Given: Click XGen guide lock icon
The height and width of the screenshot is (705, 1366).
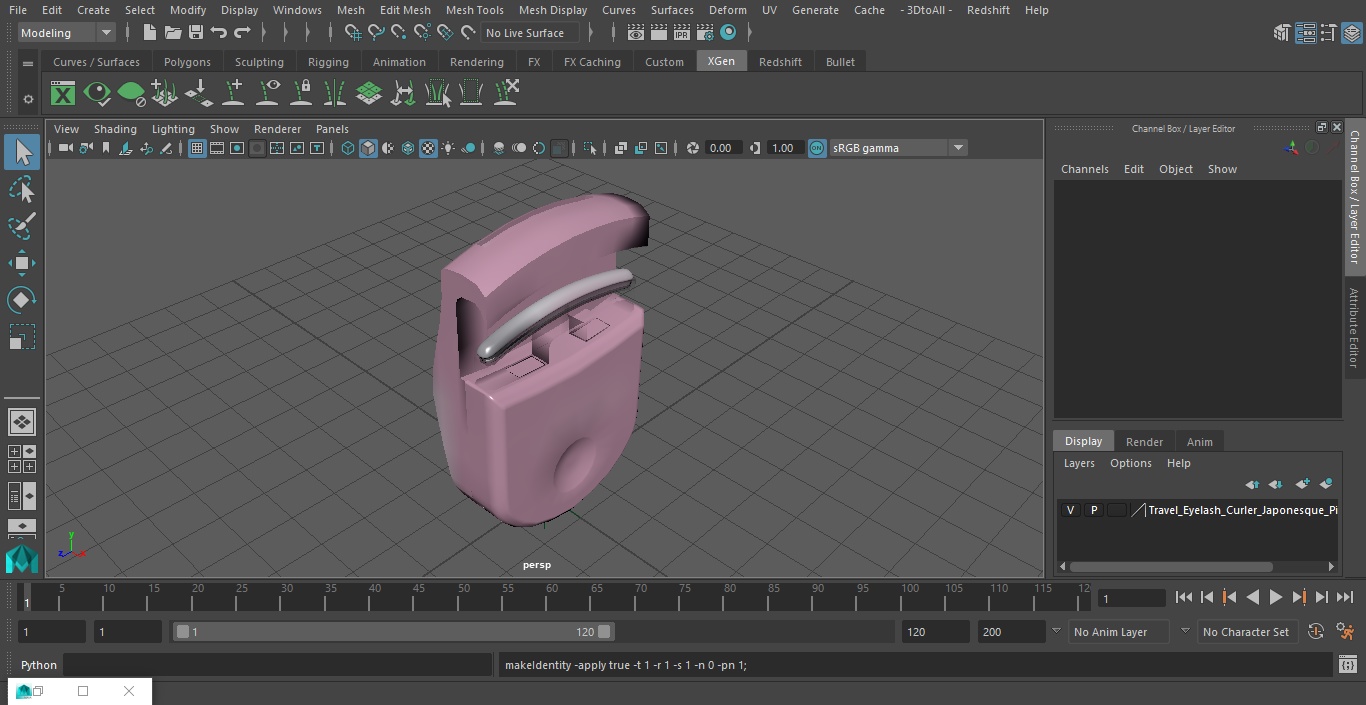Looking at the screenshot, I should click(x=301, y=94).
